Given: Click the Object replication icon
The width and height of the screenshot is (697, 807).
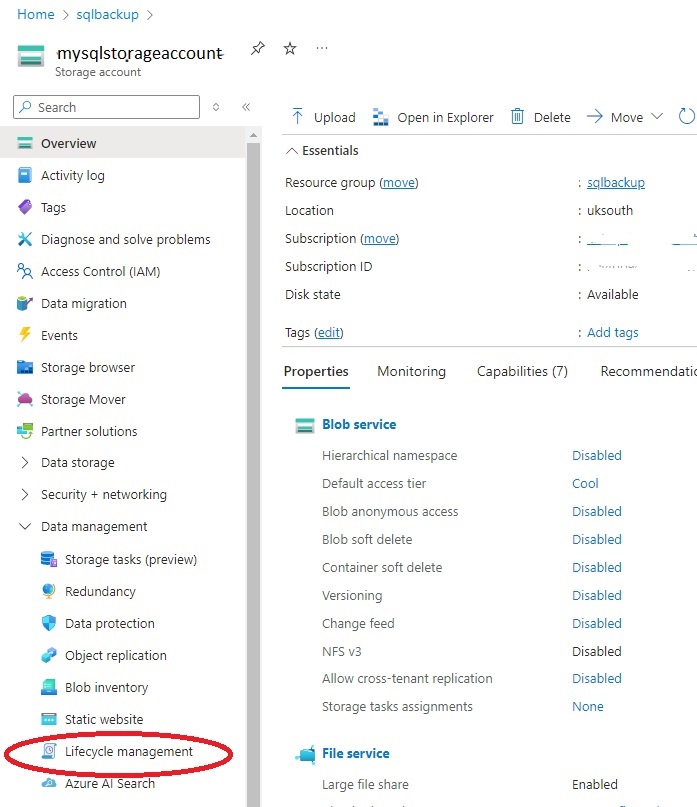Looking at the screenshot, I should (x=49, y=655).
